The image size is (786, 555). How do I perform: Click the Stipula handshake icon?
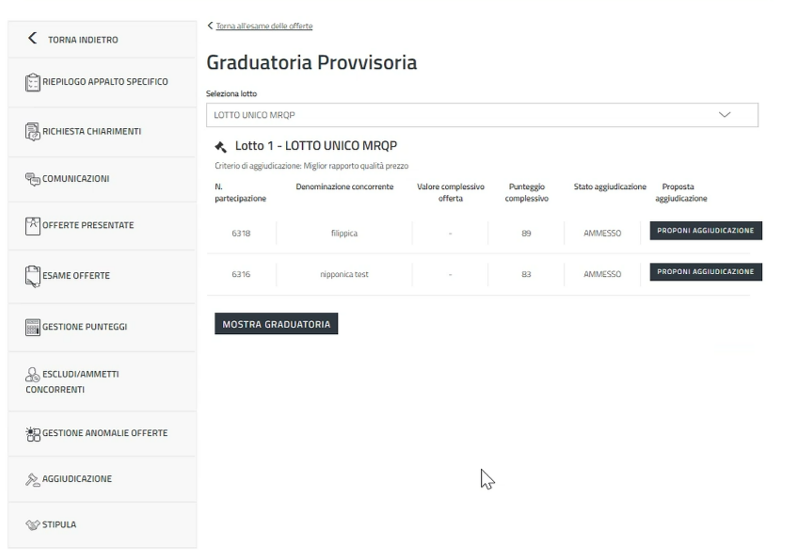pos(32,522)
